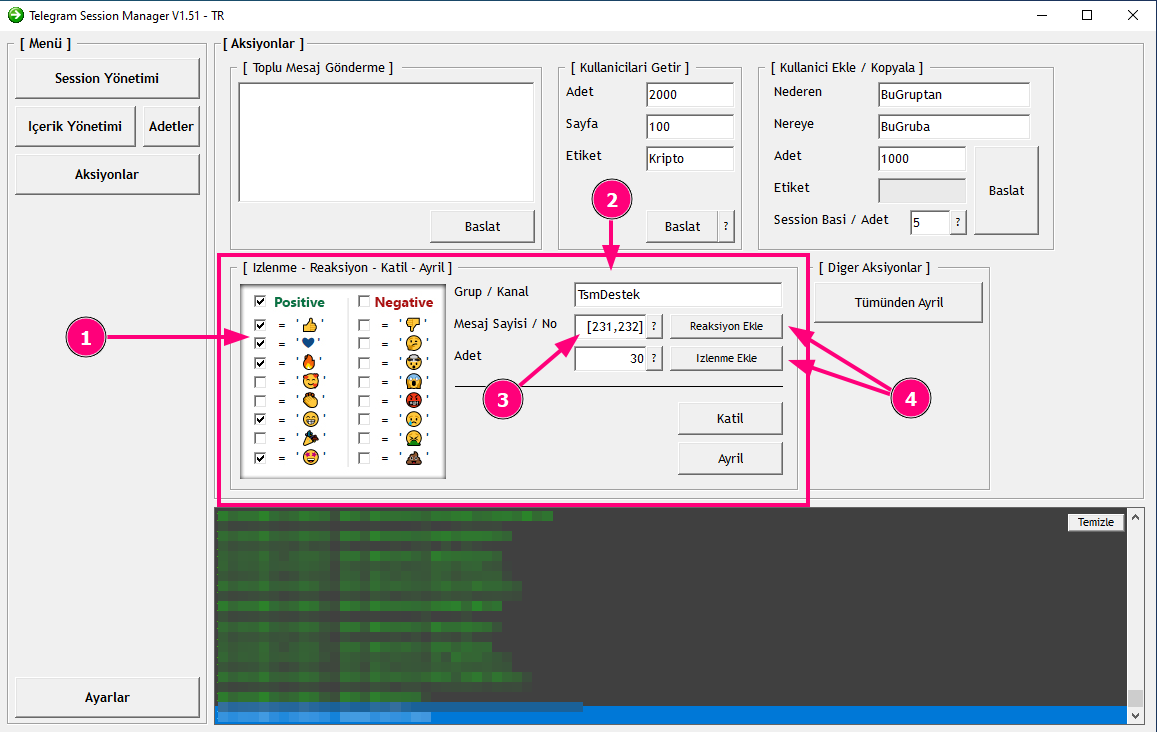1157x732 pixels.
Task: Click the Katil button
Action: pyautogui.click(x=731, y=418)
